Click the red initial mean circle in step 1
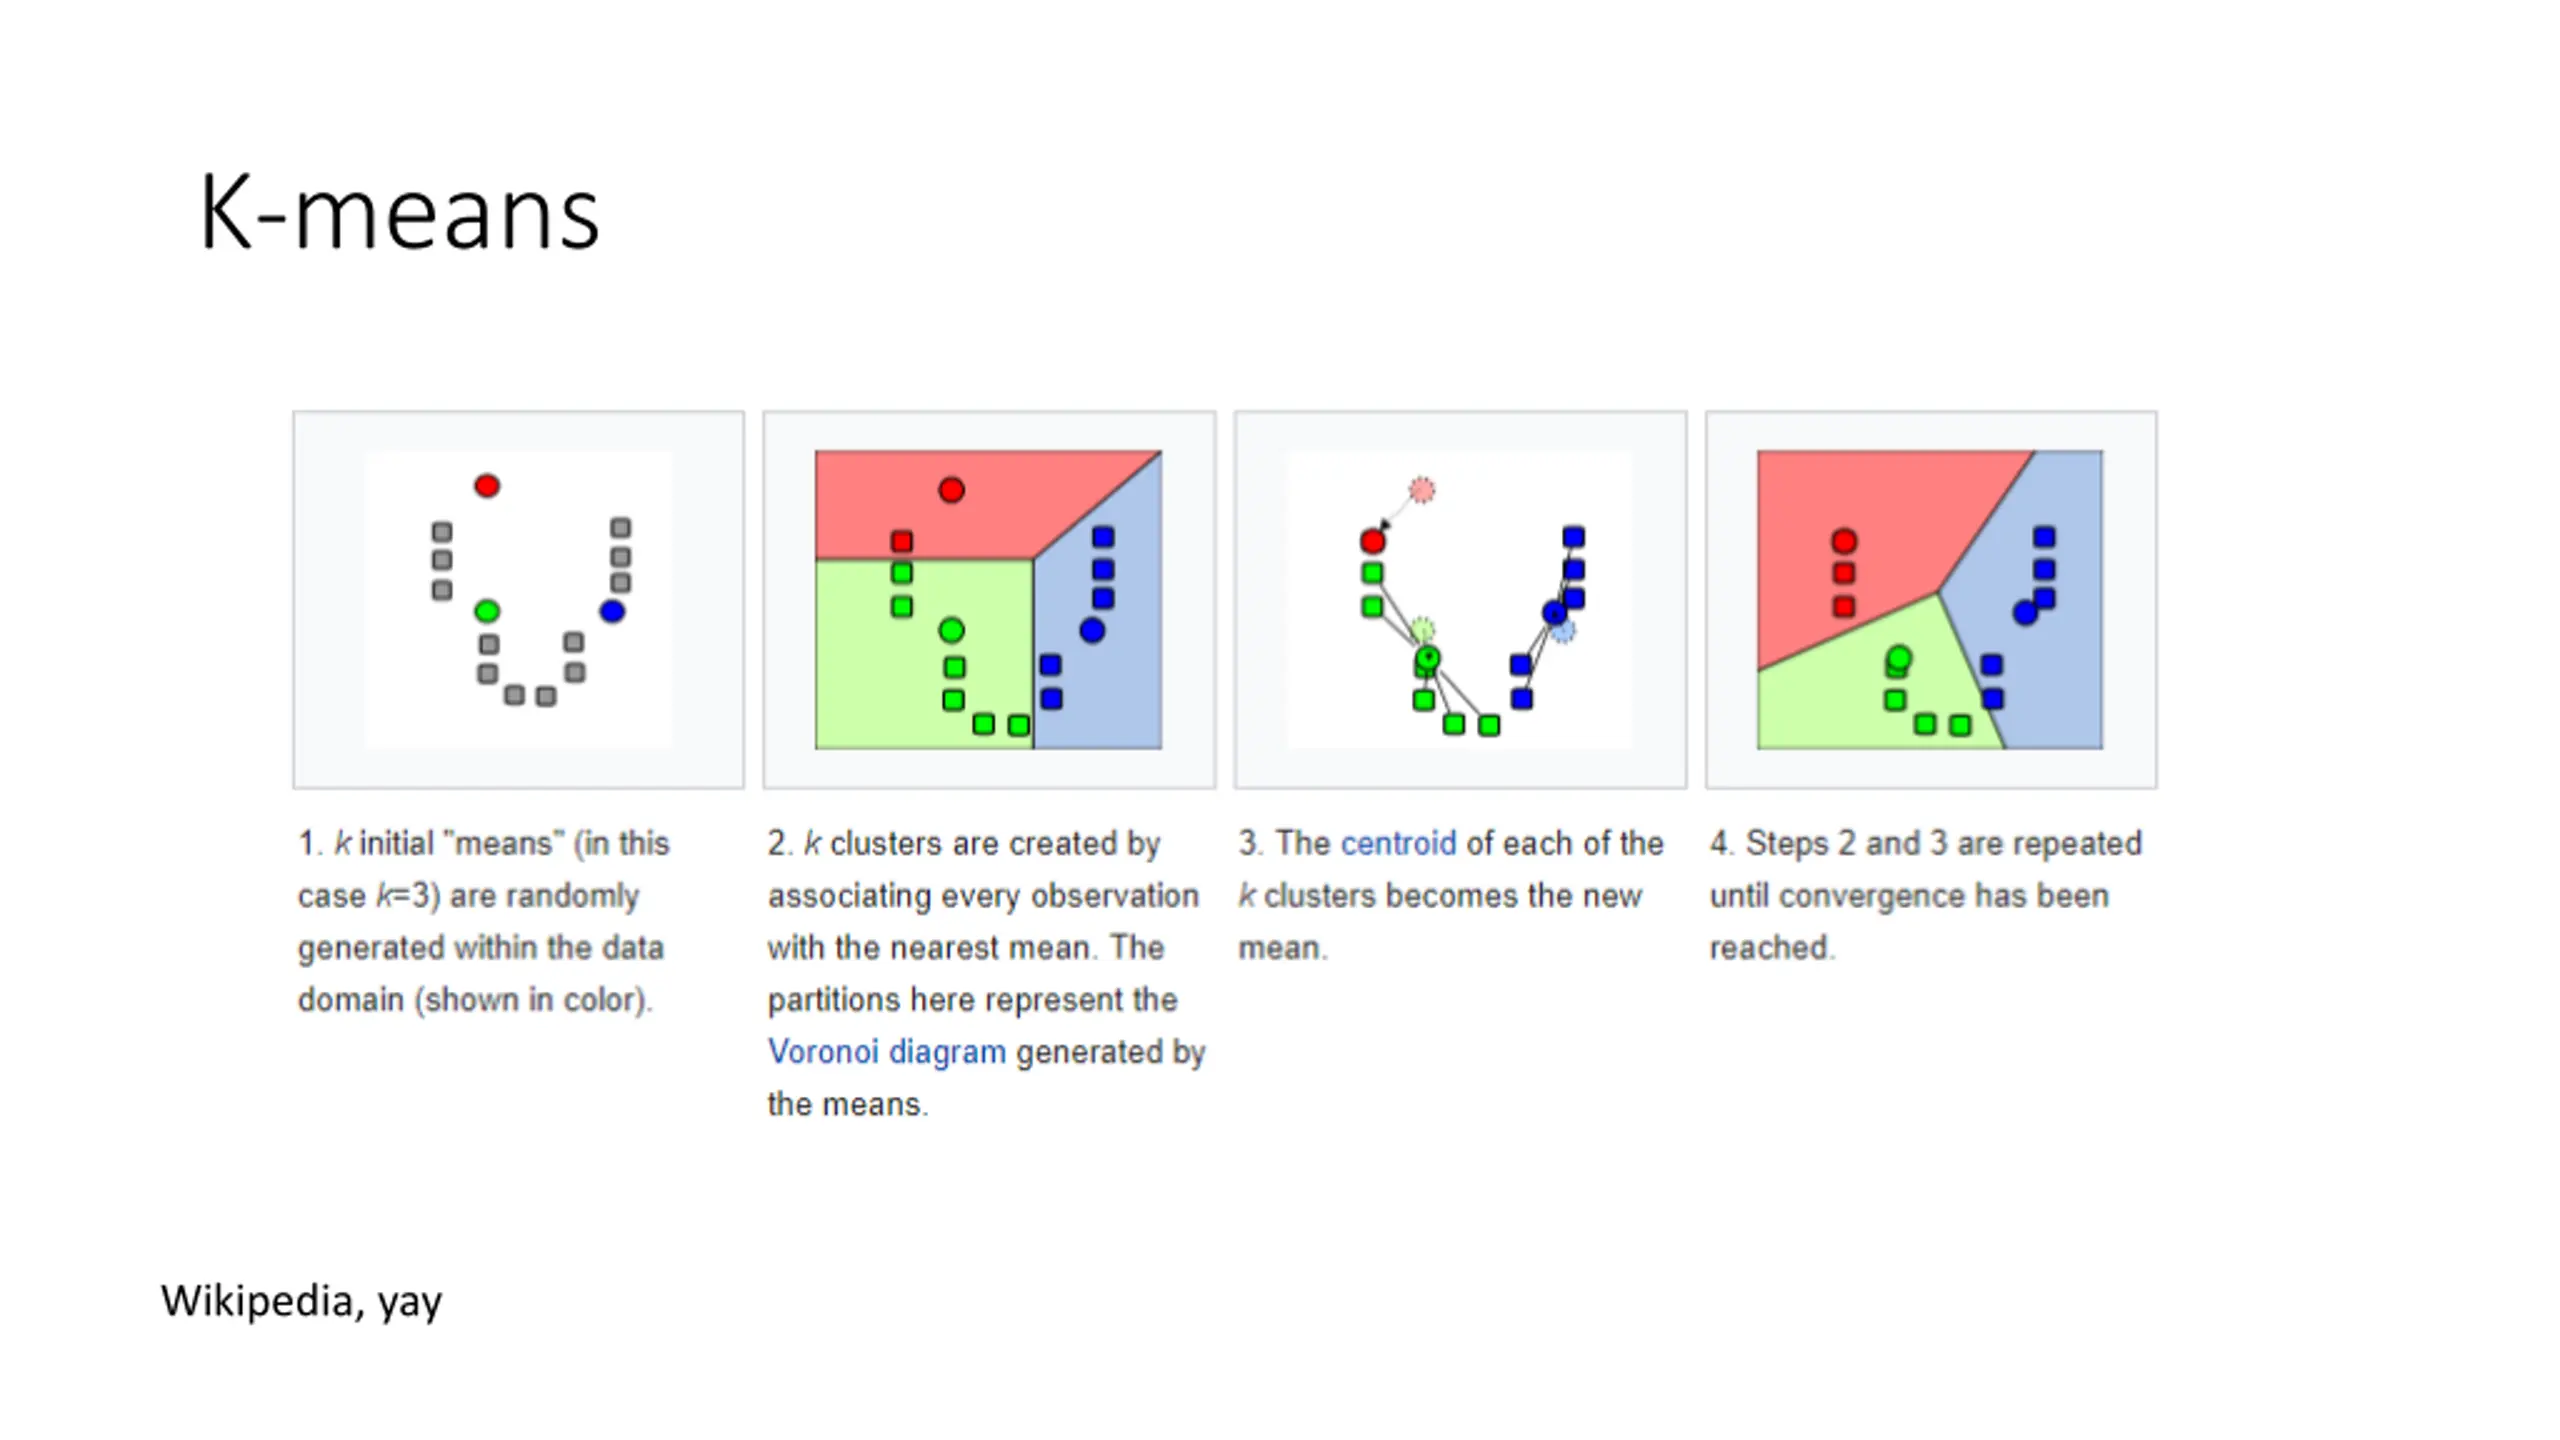This screenshot has width=2560, height=1440. [487, 486]
